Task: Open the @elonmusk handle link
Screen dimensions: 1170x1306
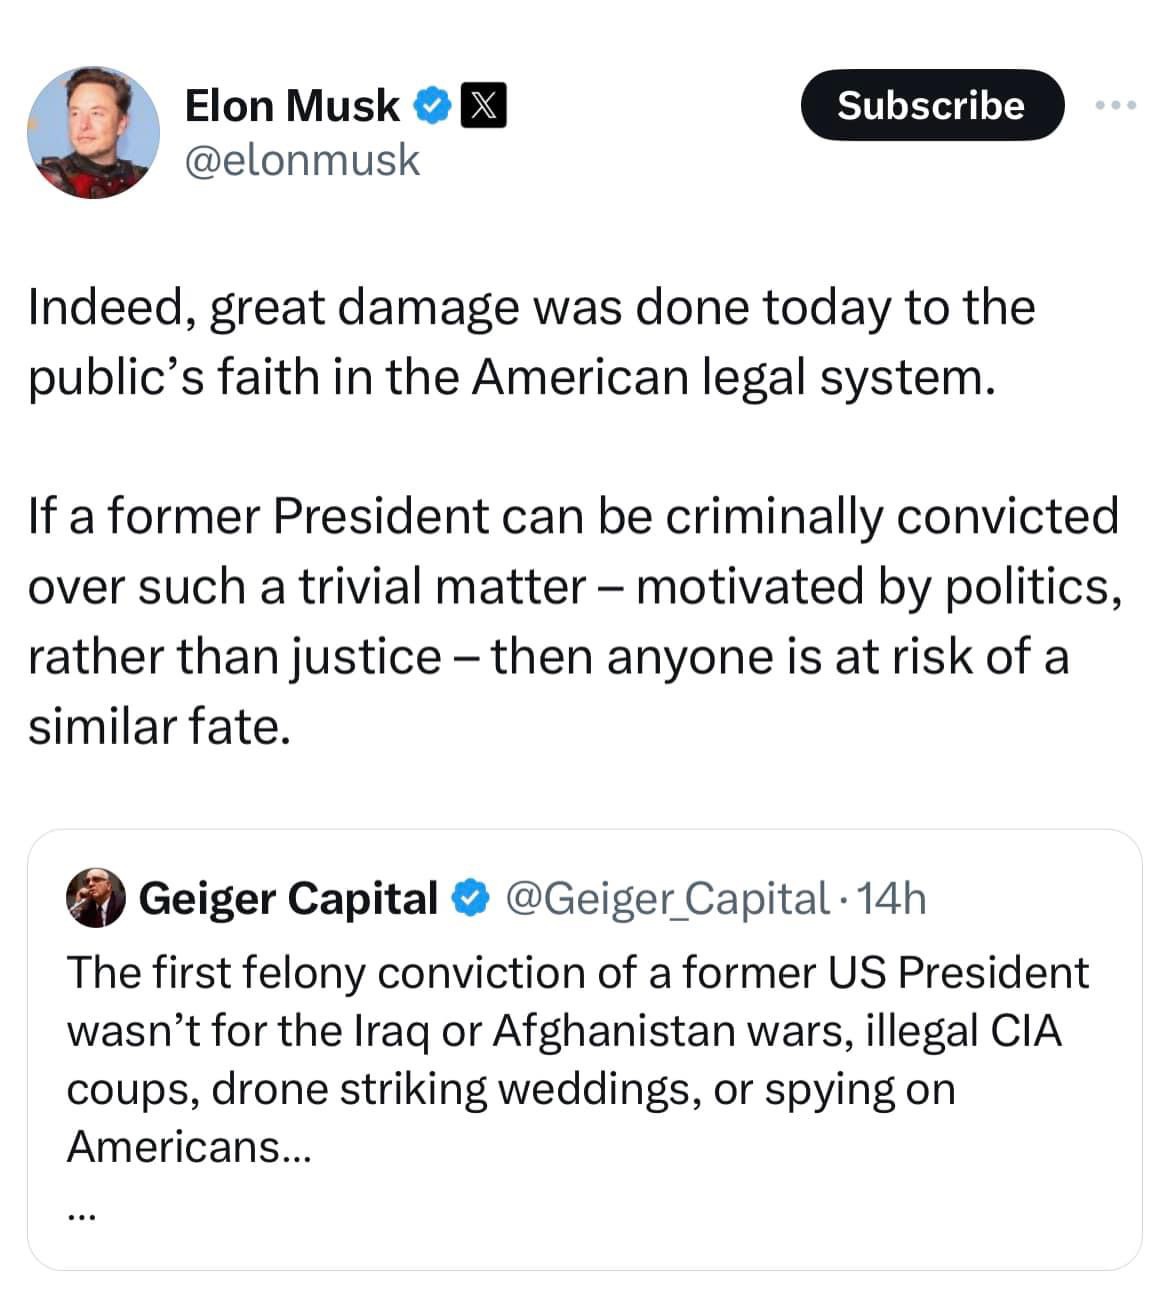Action: (x=302, y=160)
